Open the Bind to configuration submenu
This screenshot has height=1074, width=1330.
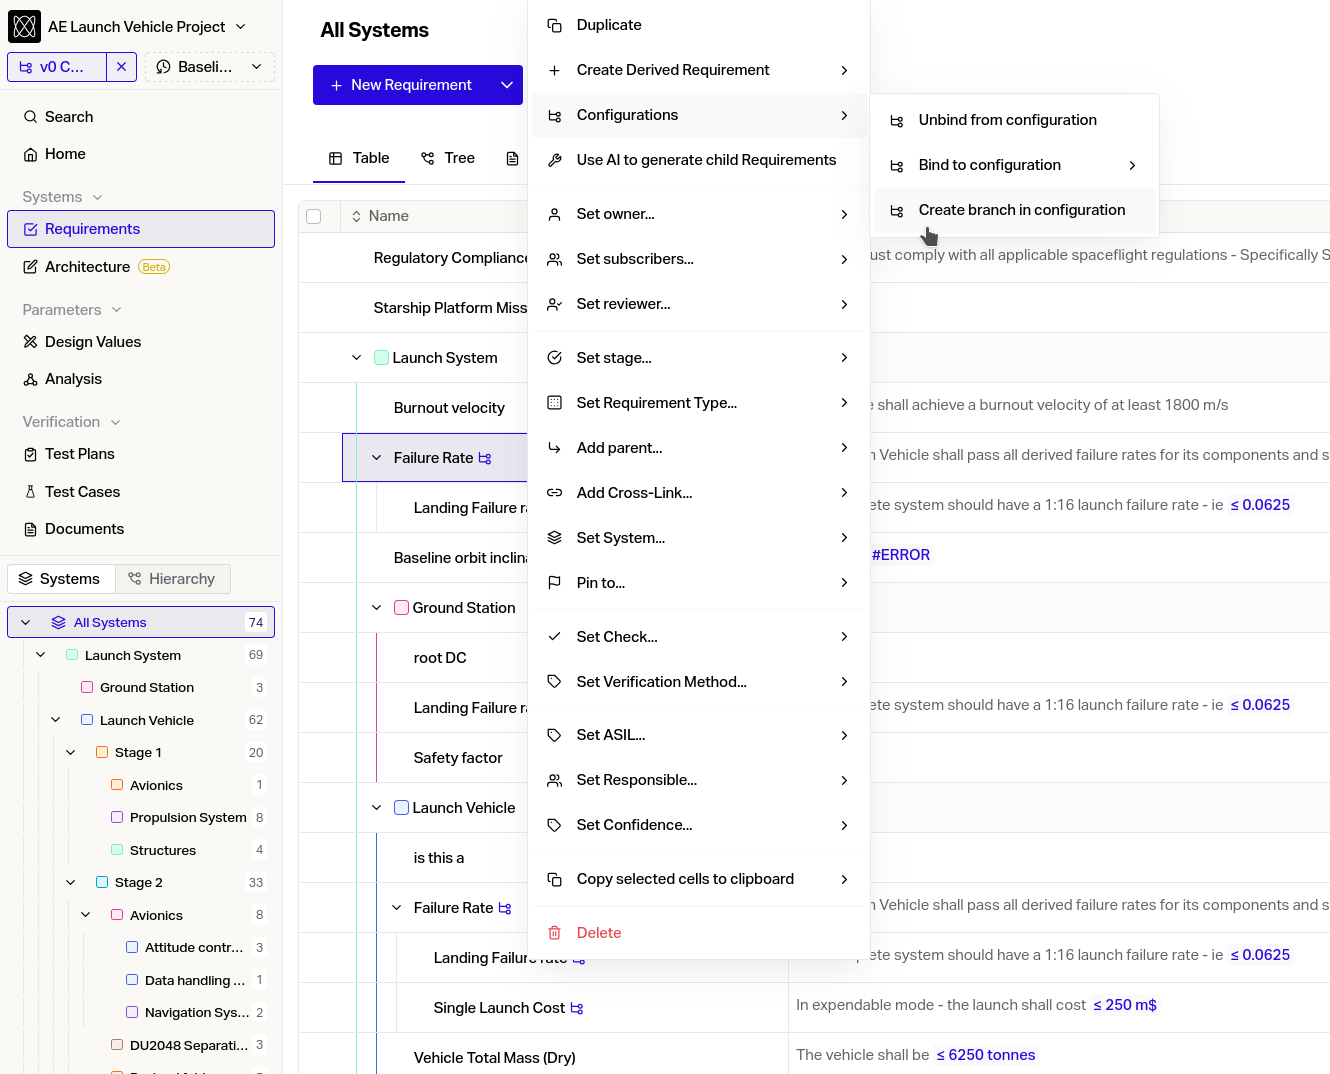(x=1014, y=165)
